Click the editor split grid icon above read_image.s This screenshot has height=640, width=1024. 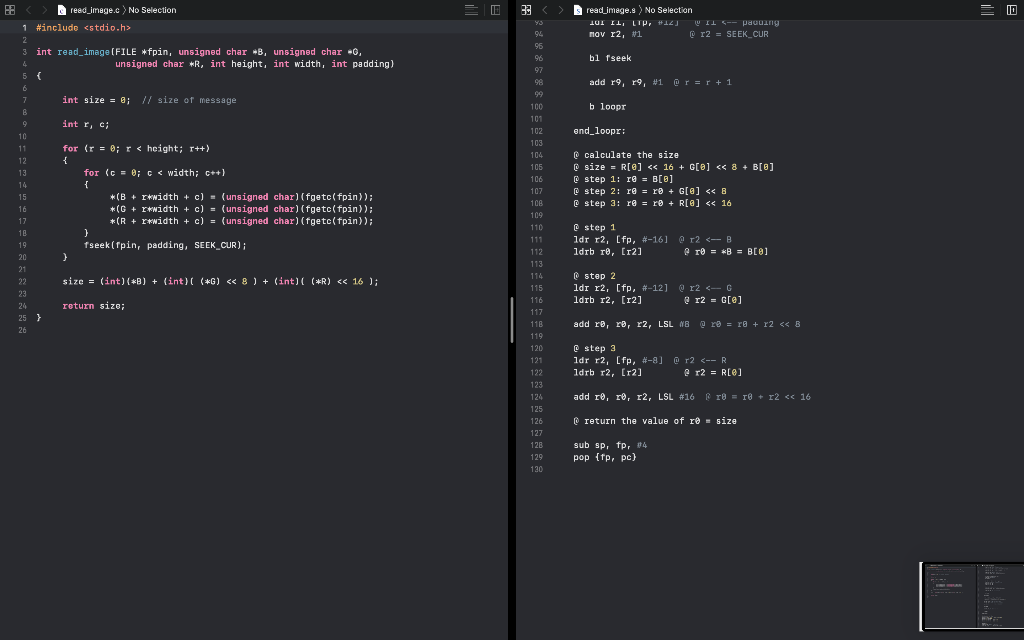(526, 8)
